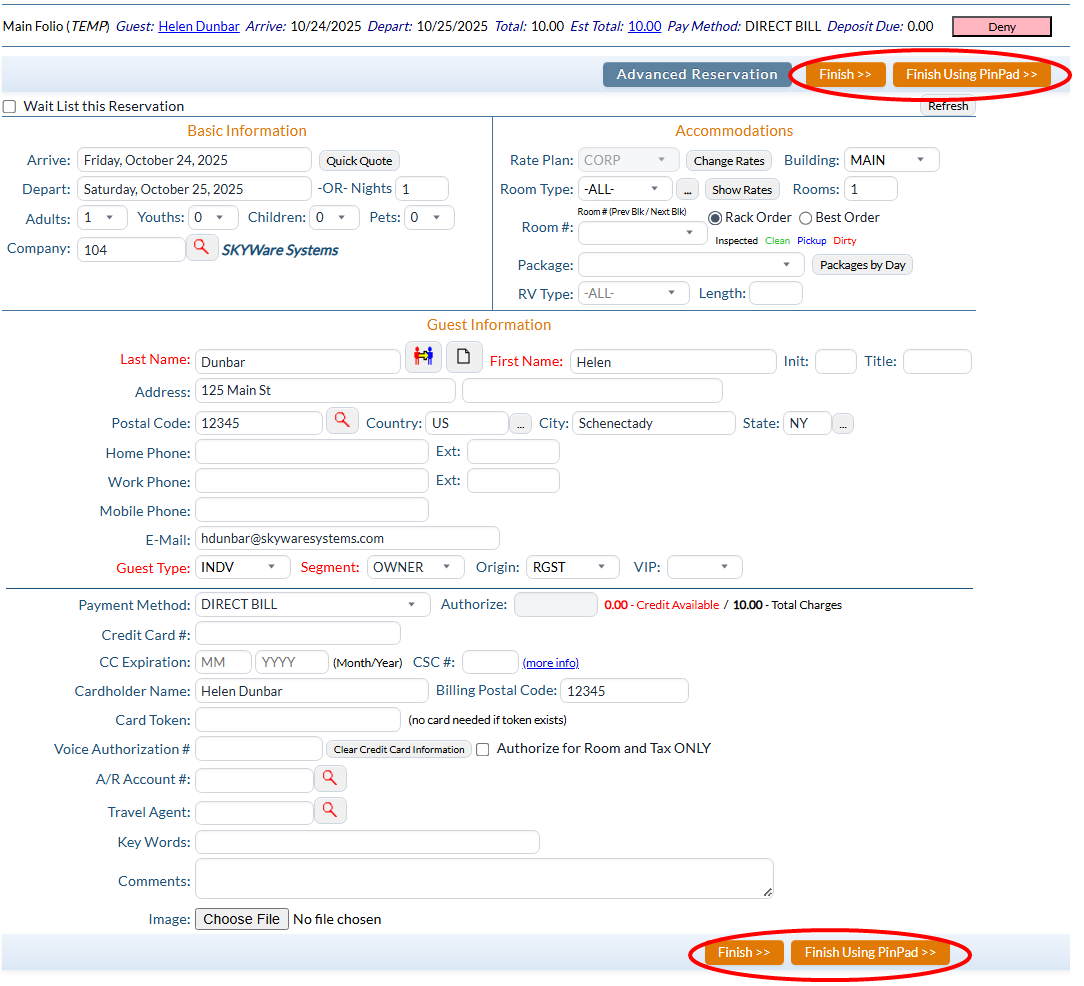Click the Advanced Reservation tab button
The image size is (1084, 986).
pyautogui.click(x=696, y=74)
